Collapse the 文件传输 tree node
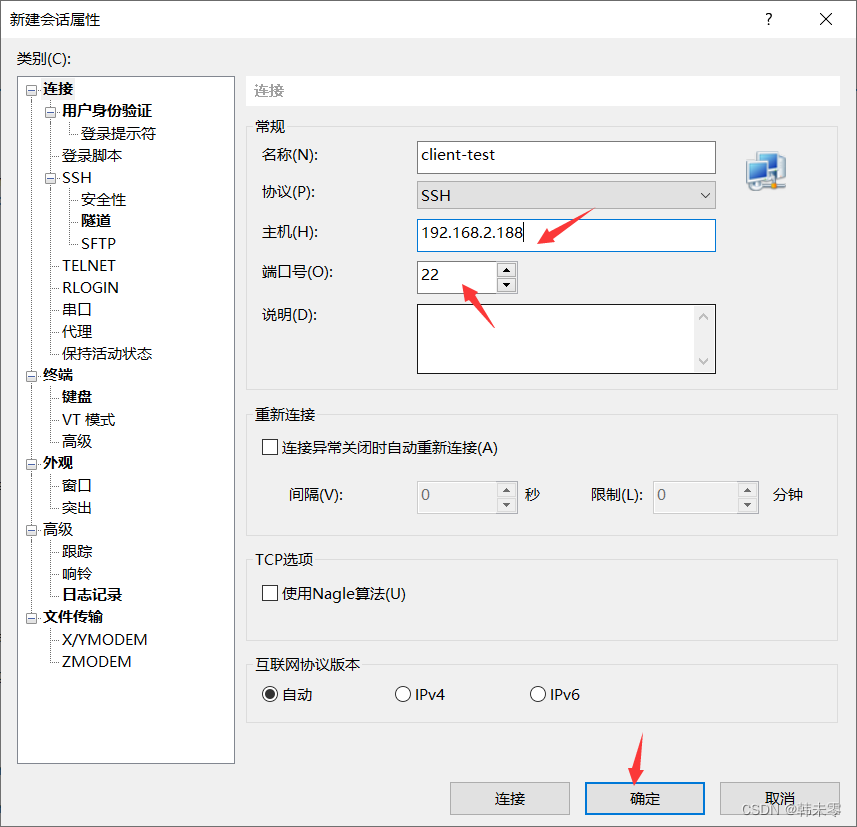 [x=32, y=618]
